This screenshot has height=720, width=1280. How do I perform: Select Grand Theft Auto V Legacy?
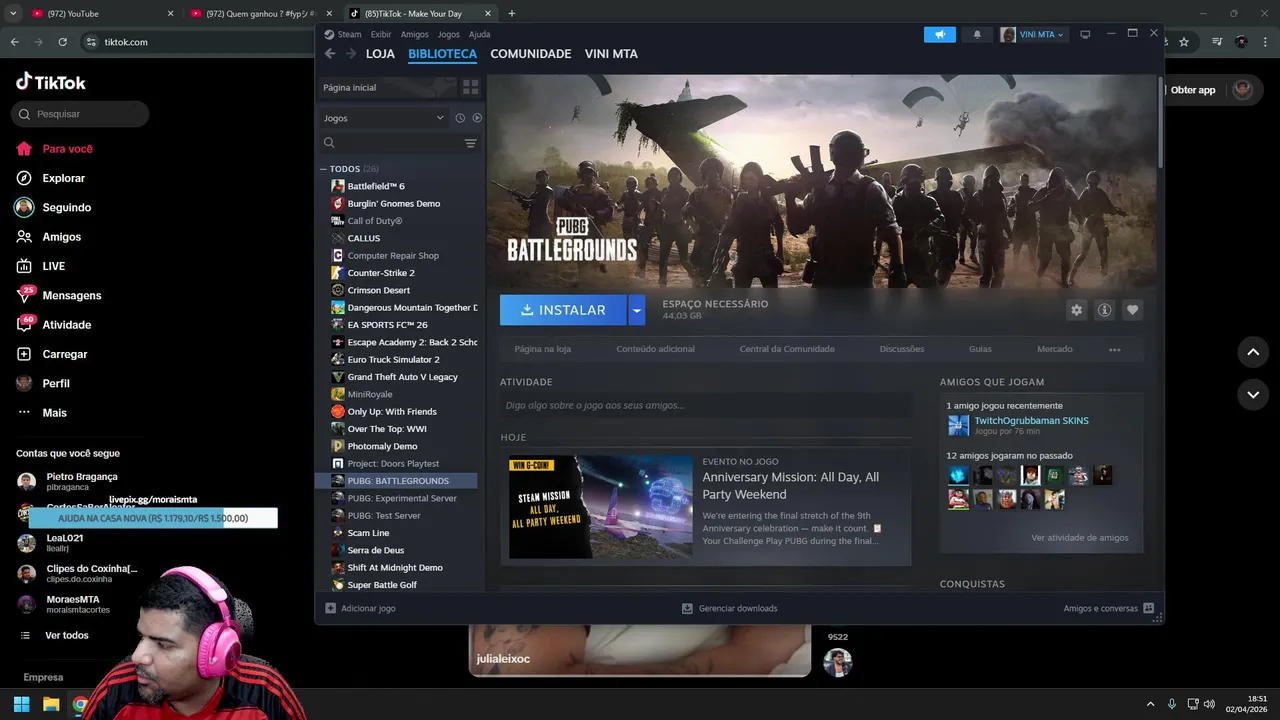pyautogui.click(x=402, y=377)
